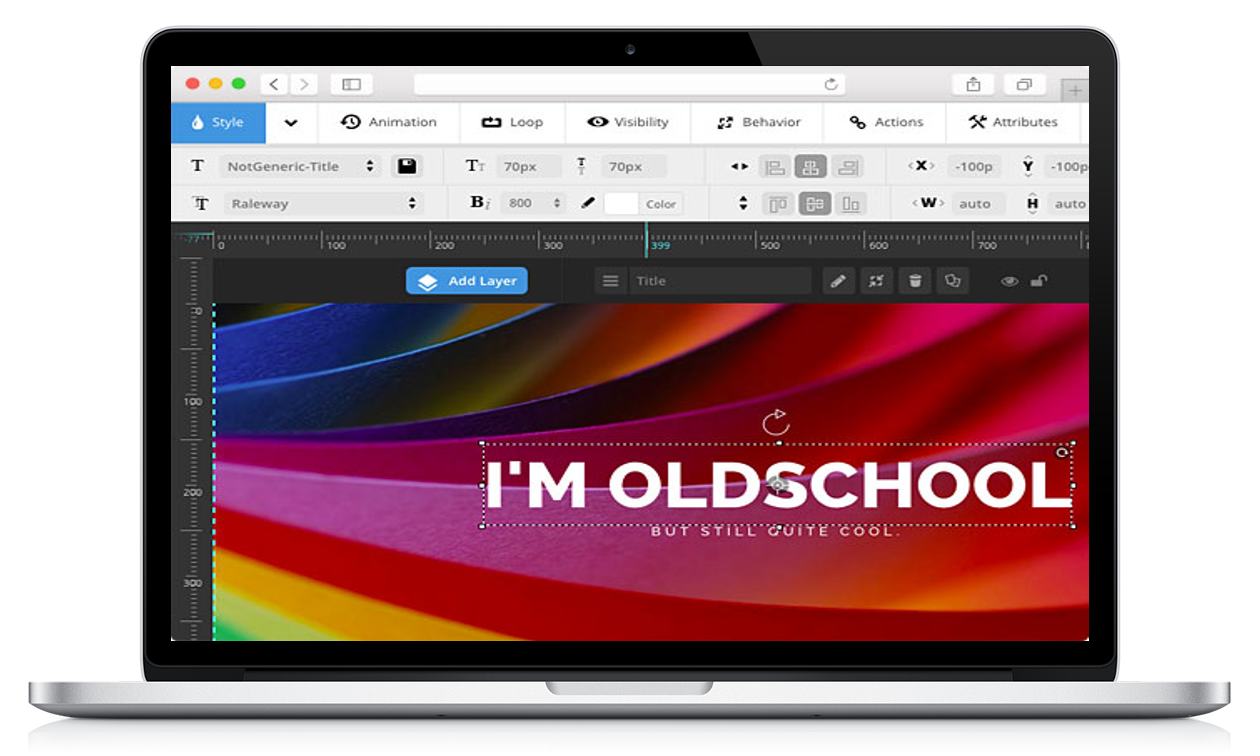Screen dimensions: 1260x756
Task: Open the layer list hamburger menu
Action: (610, 281)
